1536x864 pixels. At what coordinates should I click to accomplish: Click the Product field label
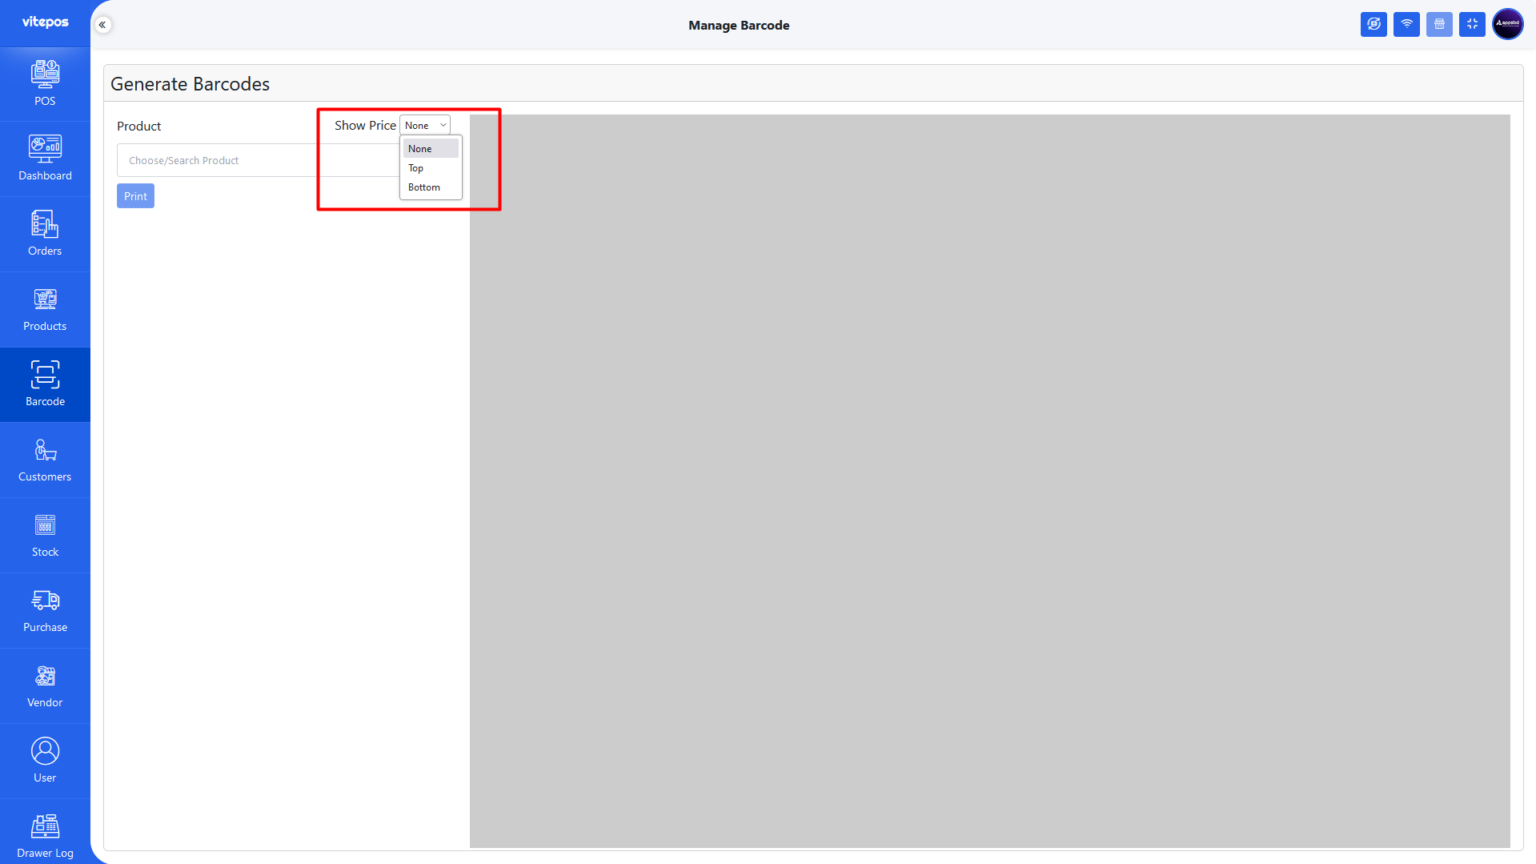[x=139, y=126]
